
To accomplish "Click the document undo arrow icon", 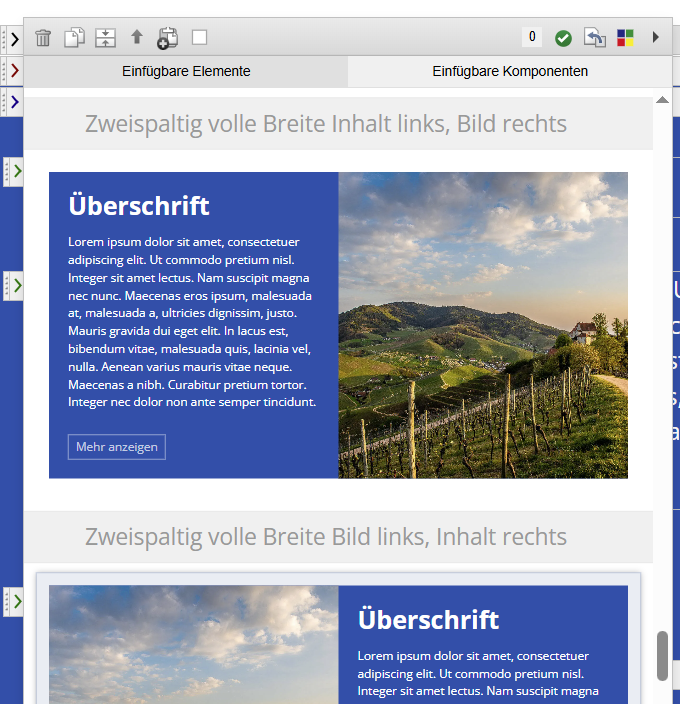I will (595, 37).
